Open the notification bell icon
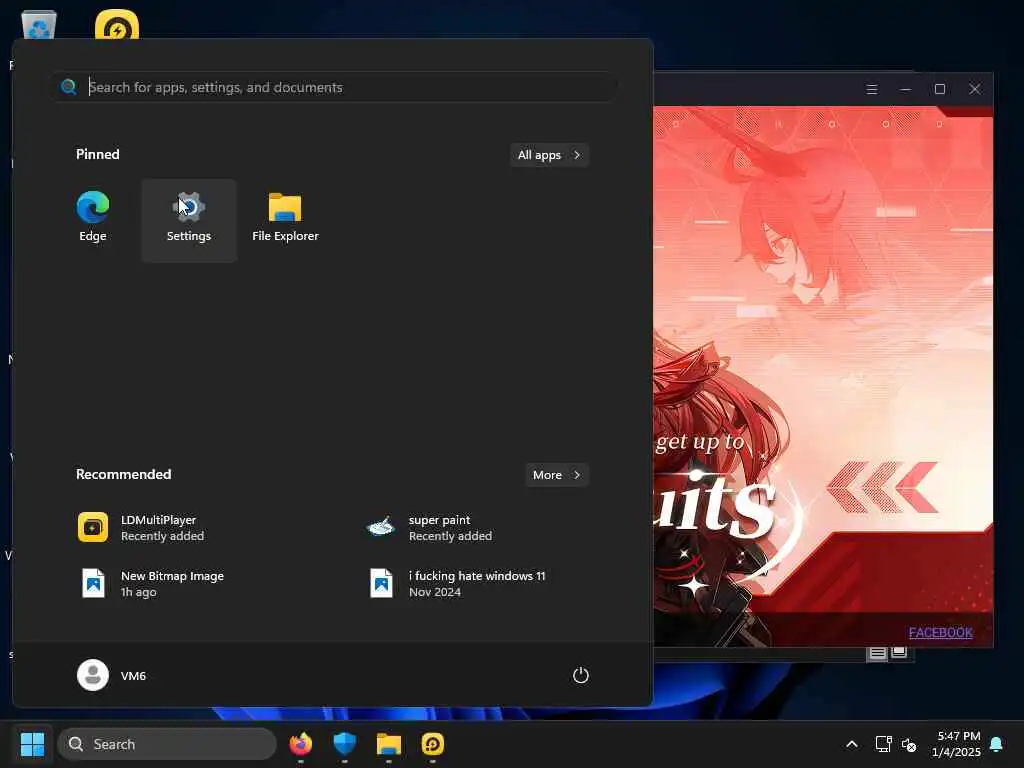Viewport: 1024px width, 768px height. pyautogui.click(x=997, y=744)
